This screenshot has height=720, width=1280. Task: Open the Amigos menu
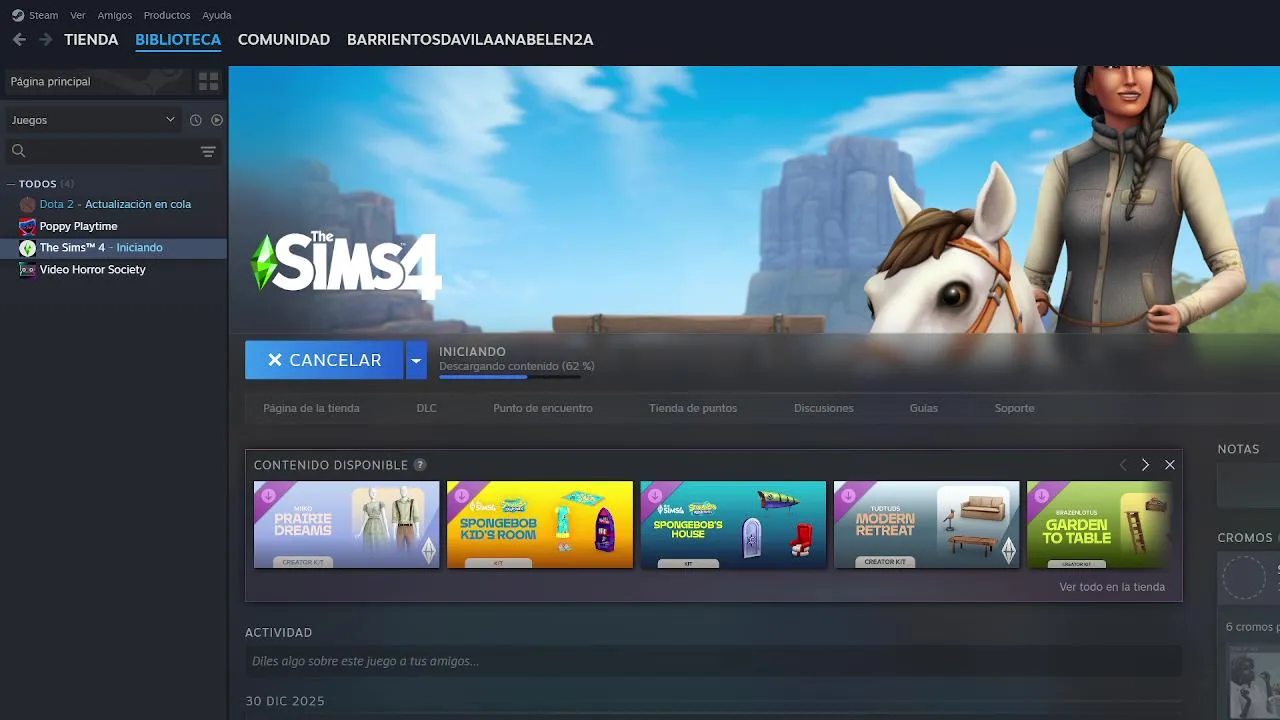115,15
